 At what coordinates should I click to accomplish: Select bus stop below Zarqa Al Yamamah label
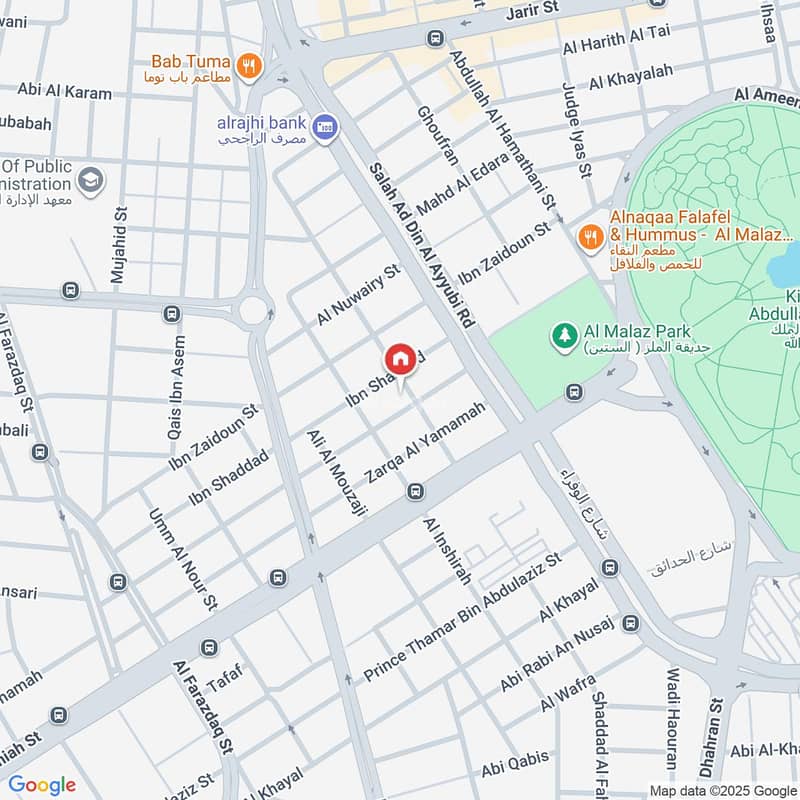415,492
